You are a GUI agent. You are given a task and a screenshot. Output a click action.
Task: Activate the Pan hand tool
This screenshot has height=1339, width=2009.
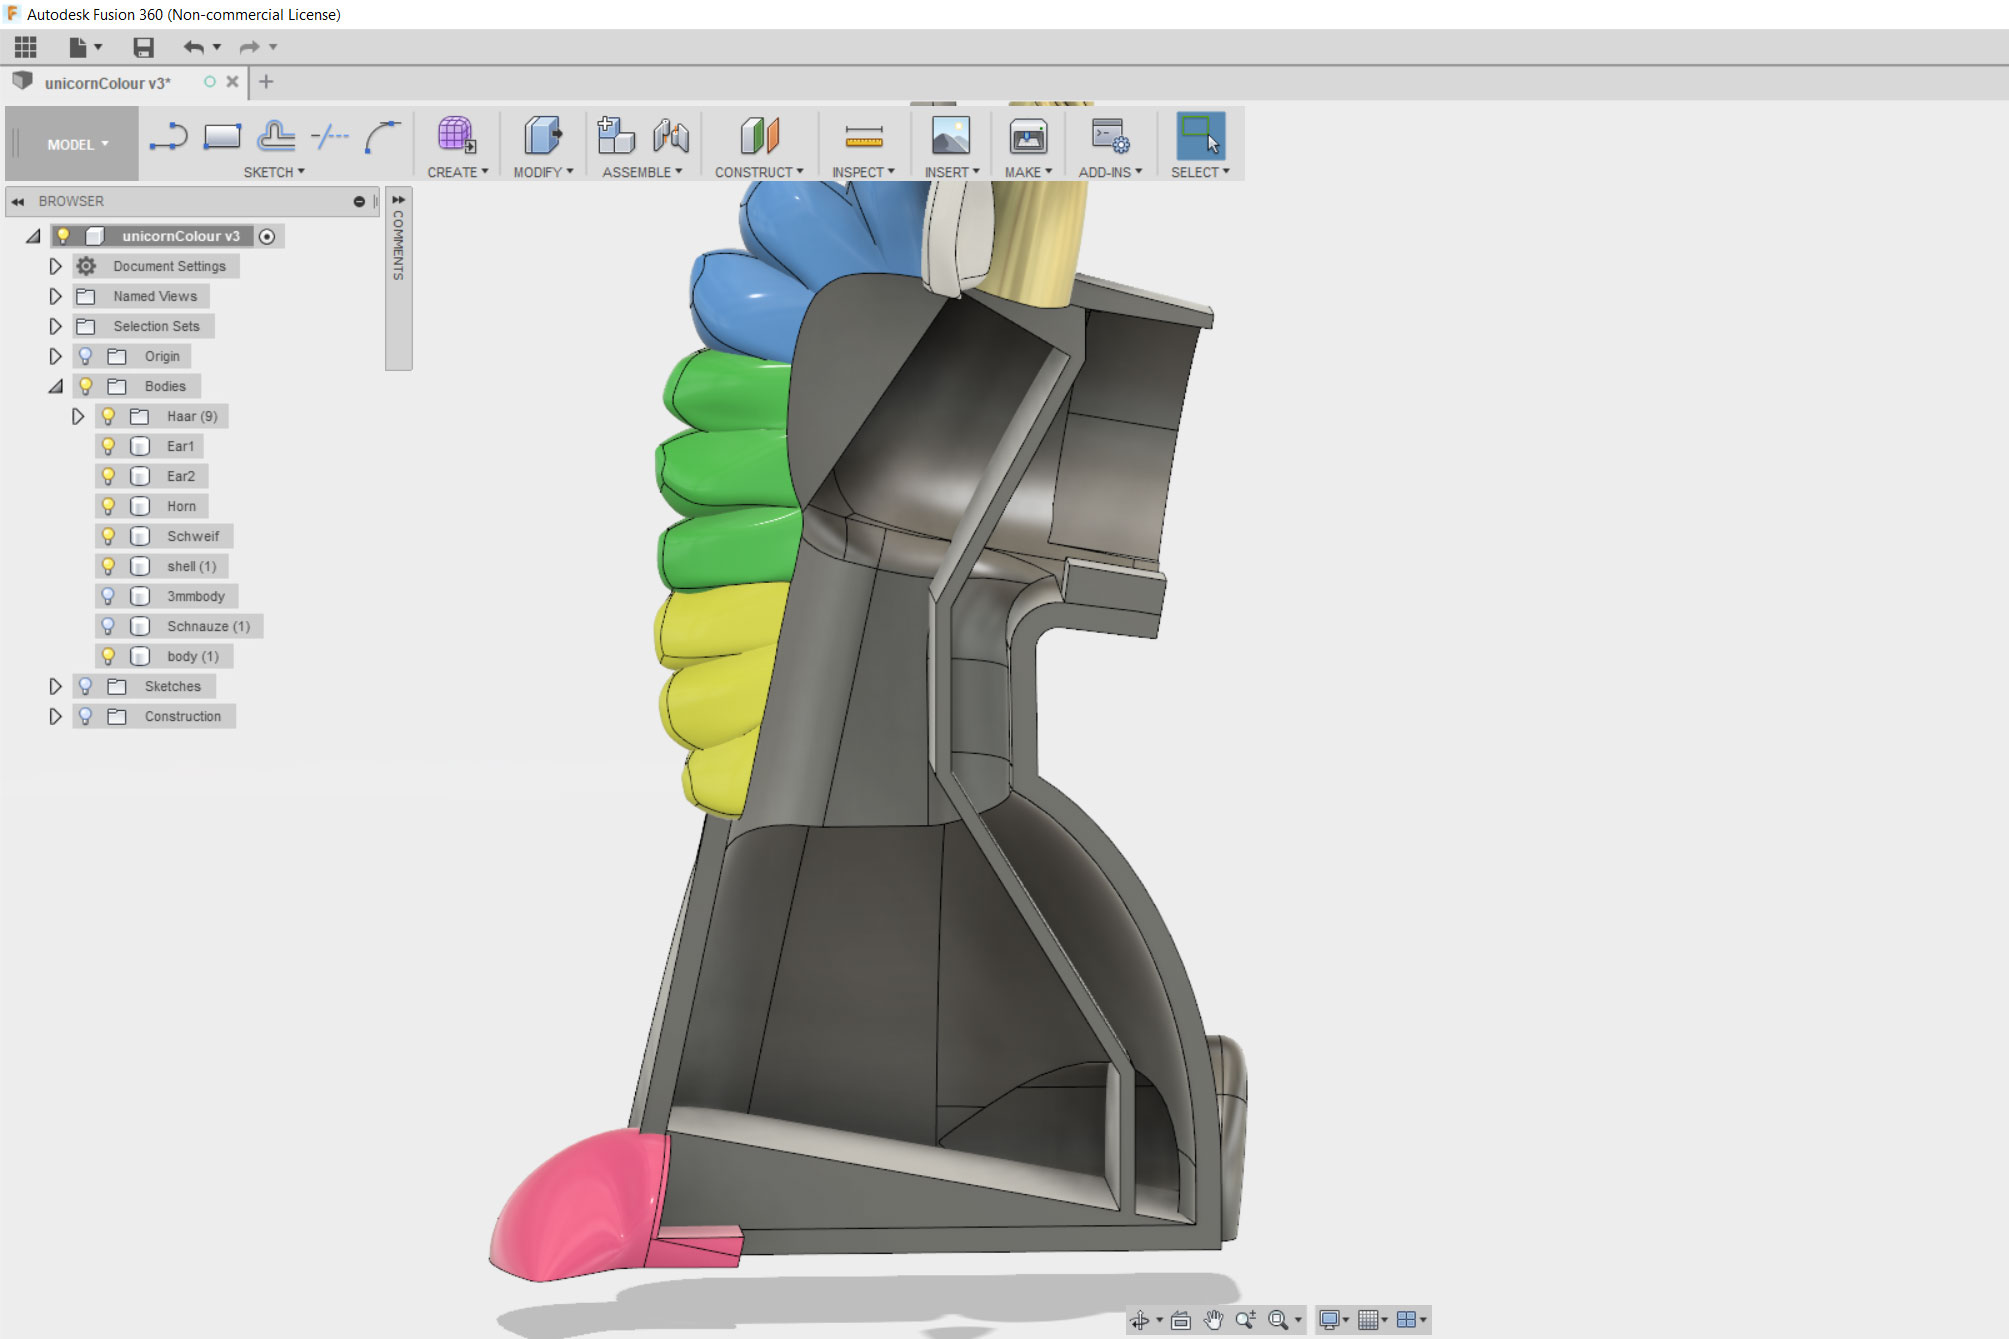1213,1321
